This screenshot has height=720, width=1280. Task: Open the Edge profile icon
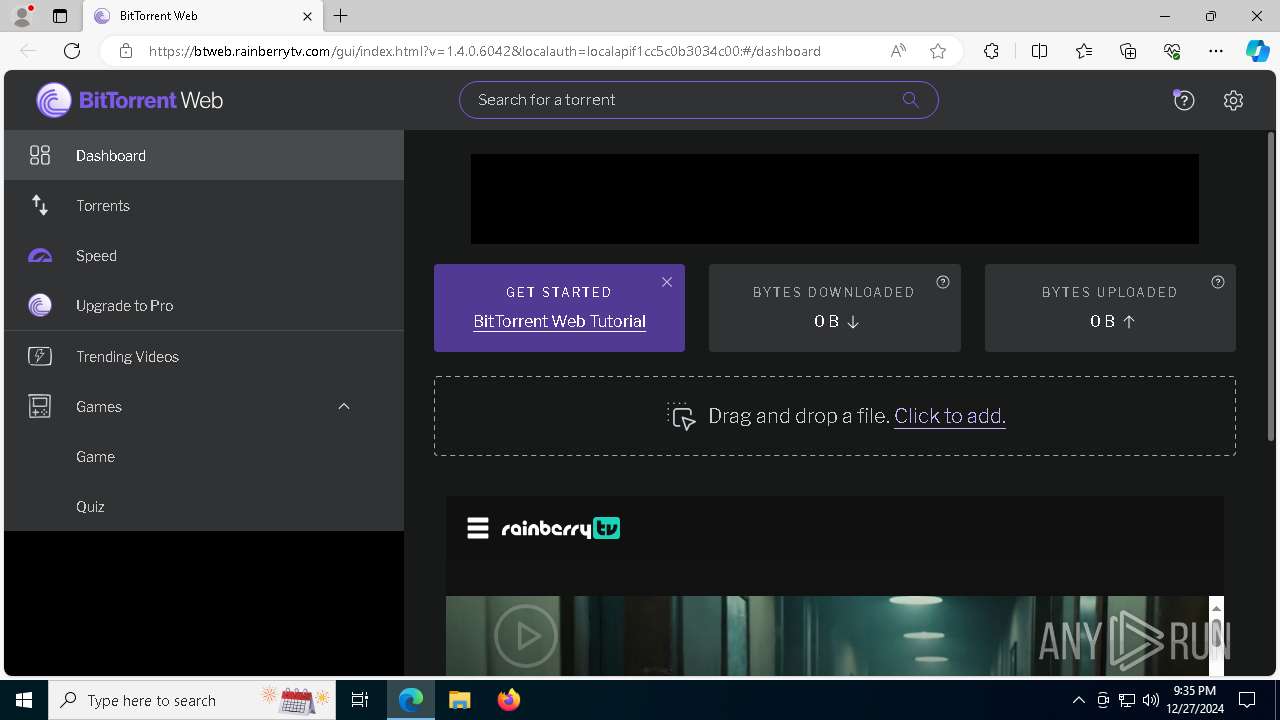pyautogui.click(x=22, y=16)
